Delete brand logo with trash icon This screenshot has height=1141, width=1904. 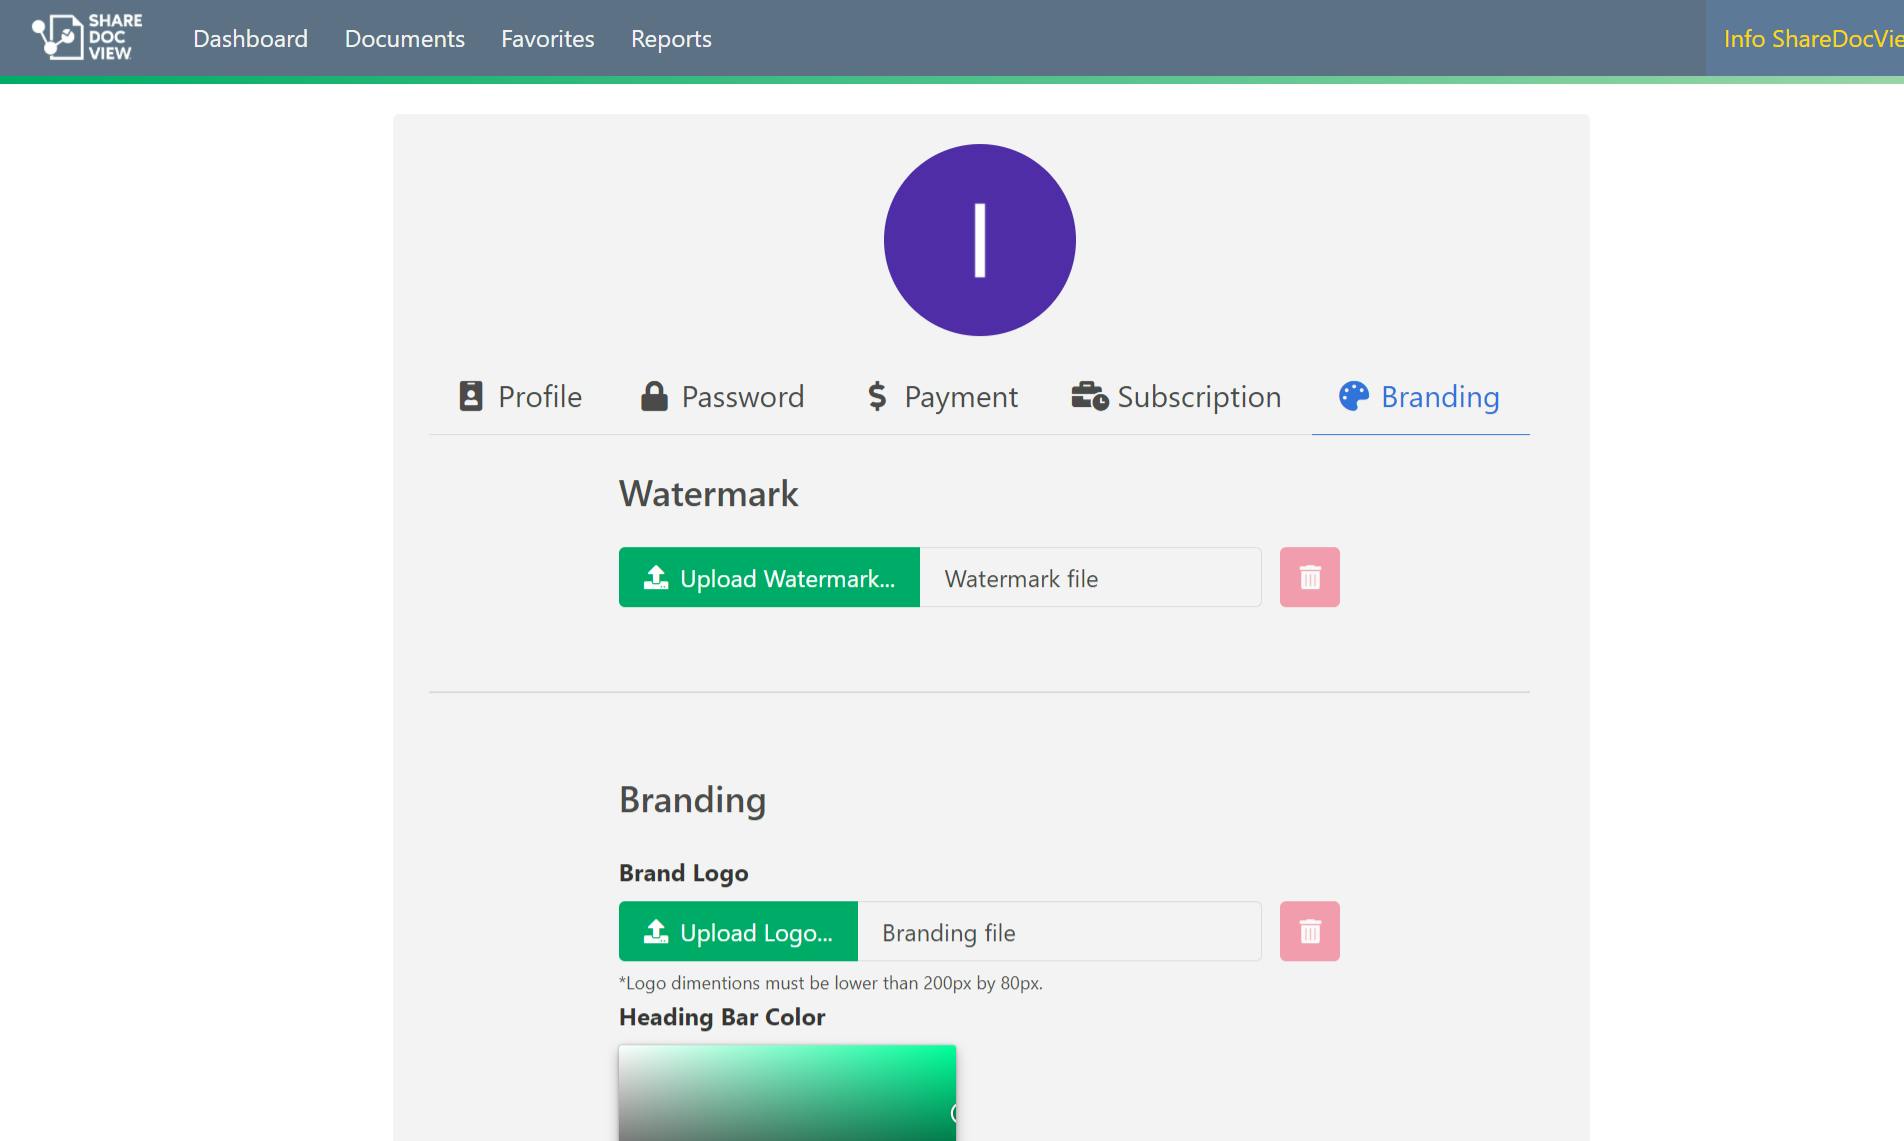click(x=1309, y=931)
